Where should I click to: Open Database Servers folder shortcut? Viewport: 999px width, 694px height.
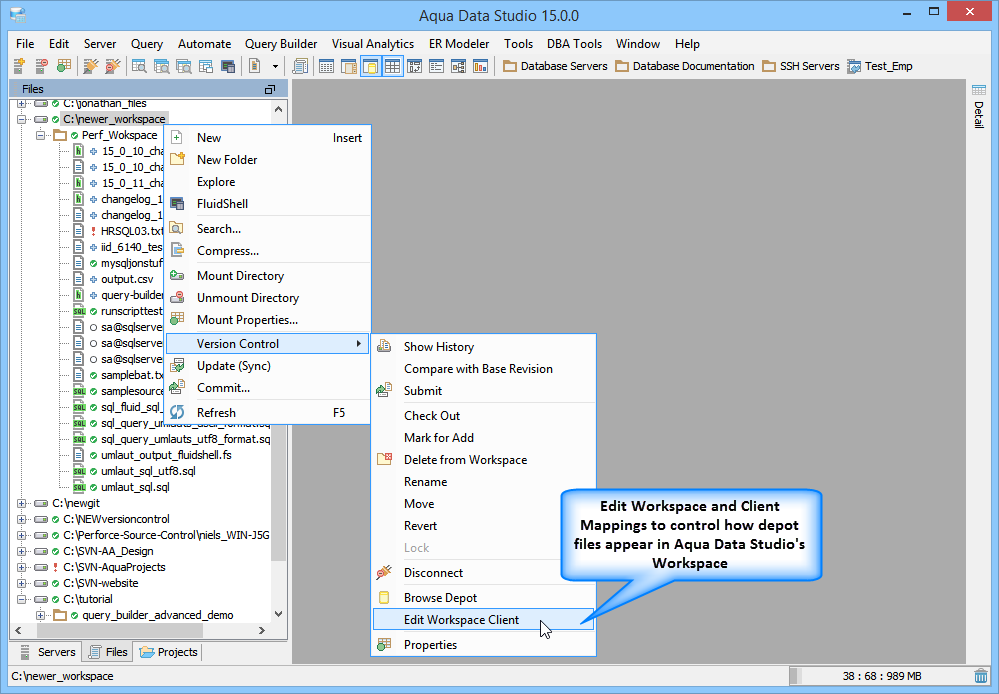pos(555,66)
